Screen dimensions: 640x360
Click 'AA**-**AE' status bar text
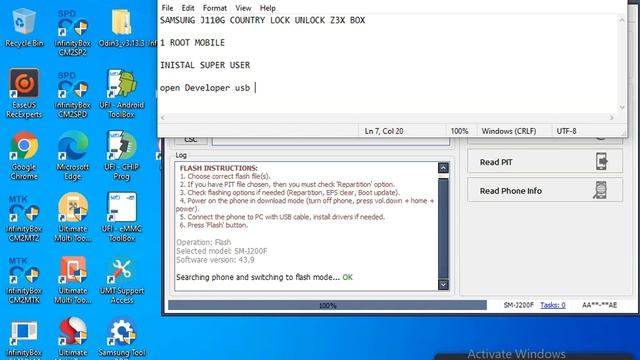(599, 305)
